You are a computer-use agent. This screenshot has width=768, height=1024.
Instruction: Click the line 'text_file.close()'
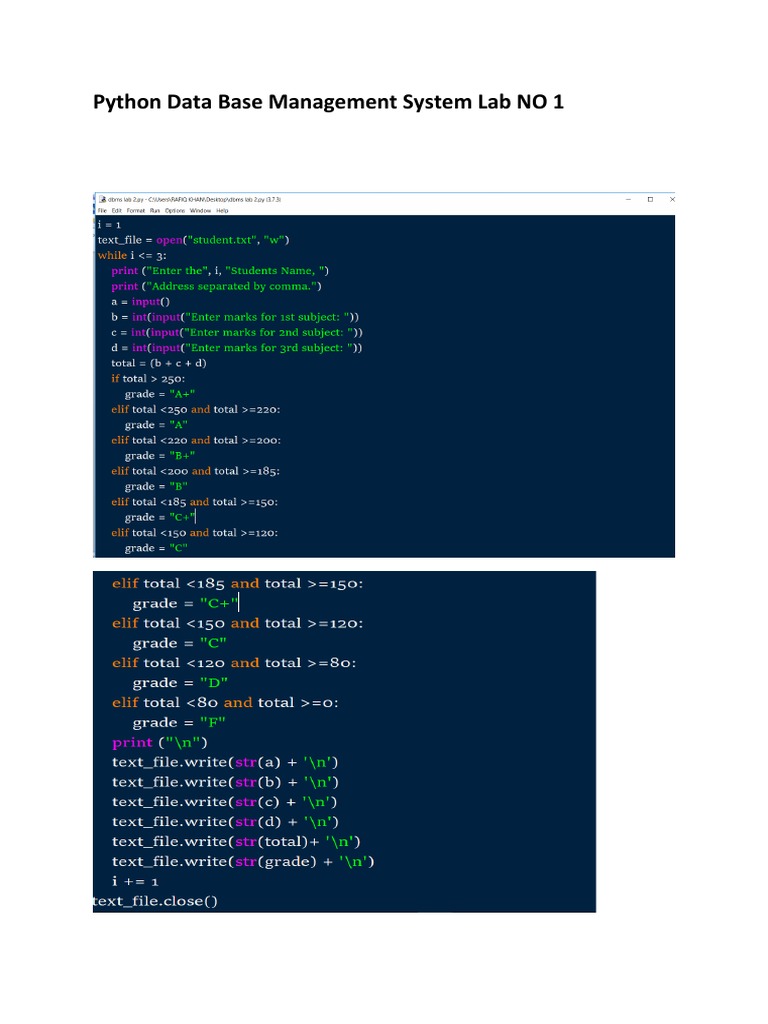(155, 901)
